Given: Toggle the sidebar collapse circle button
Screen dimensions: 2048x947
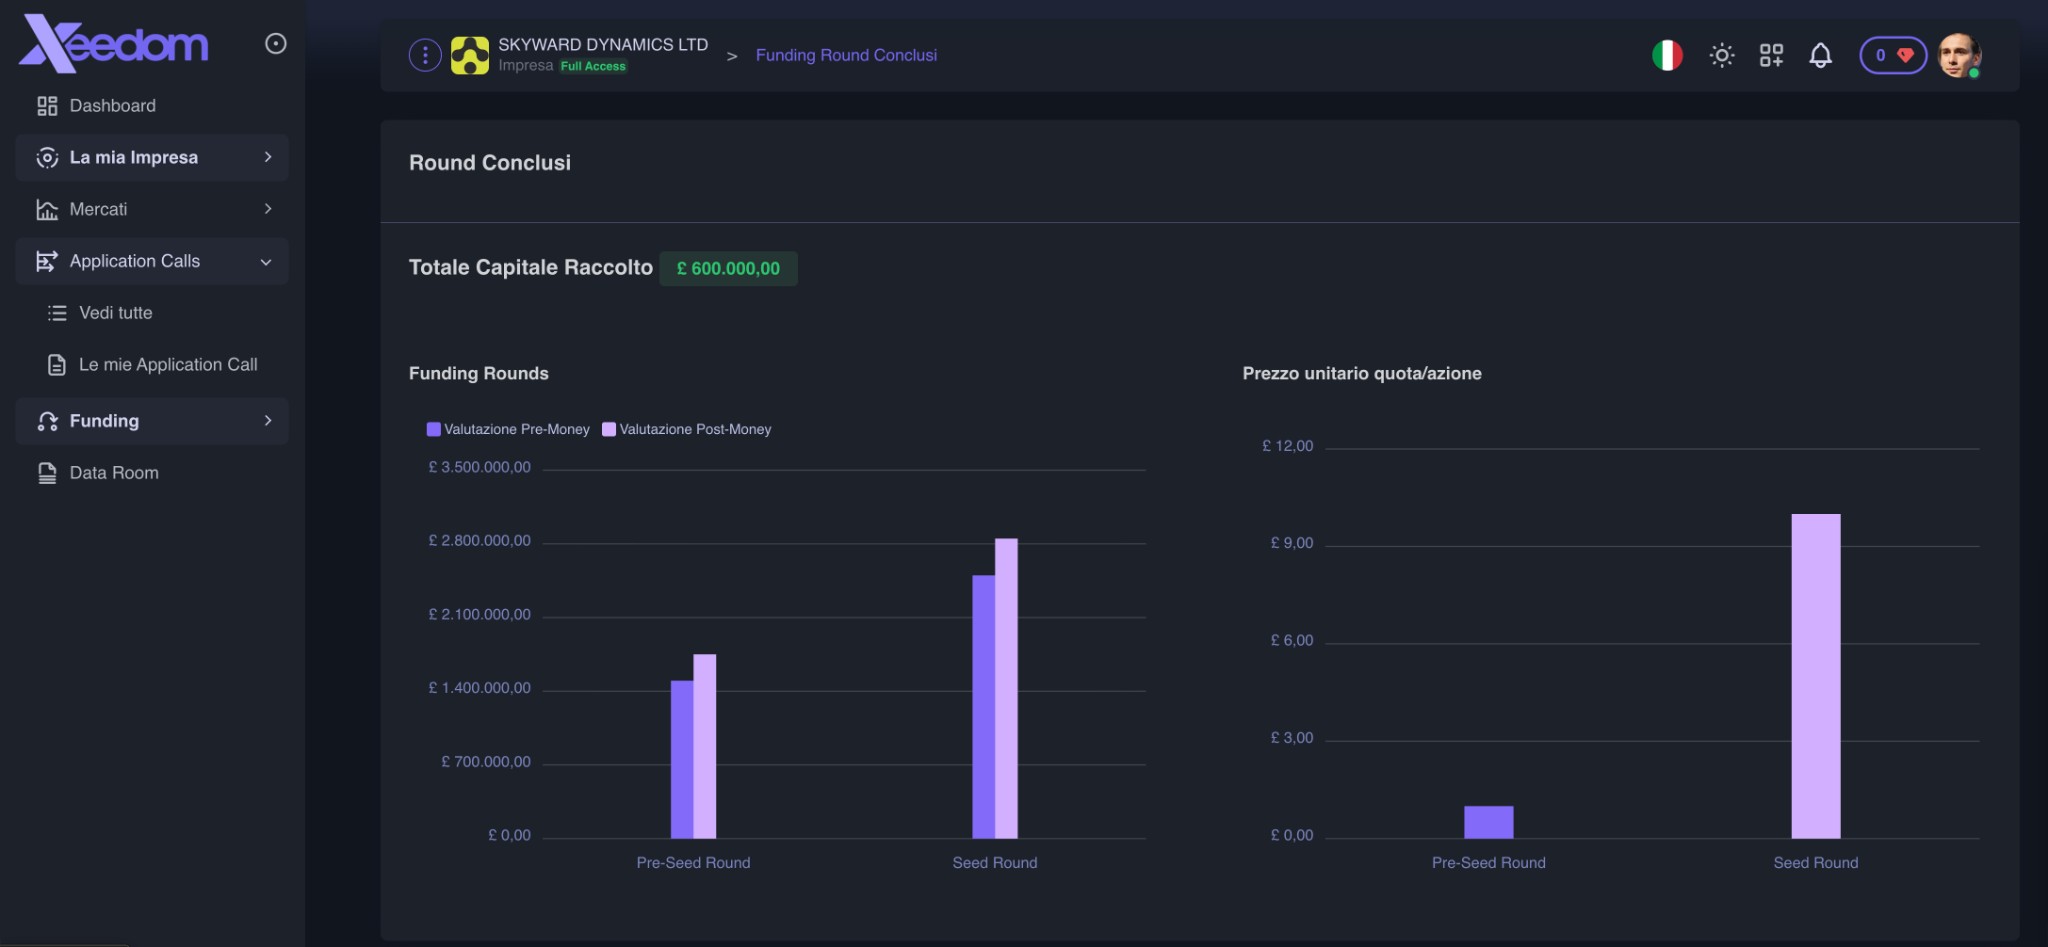Looking at the screenshot, I should 276,43.
